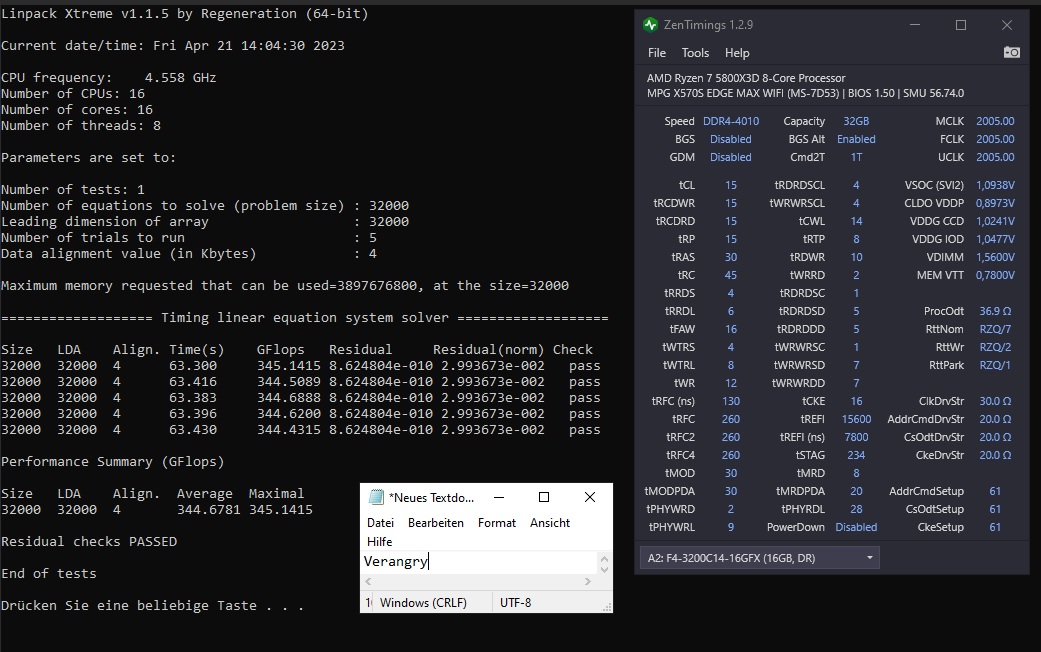Click the Notepad text field containing Verangry
Viewport: 1041px width, 652px height.
pos(479,562)
